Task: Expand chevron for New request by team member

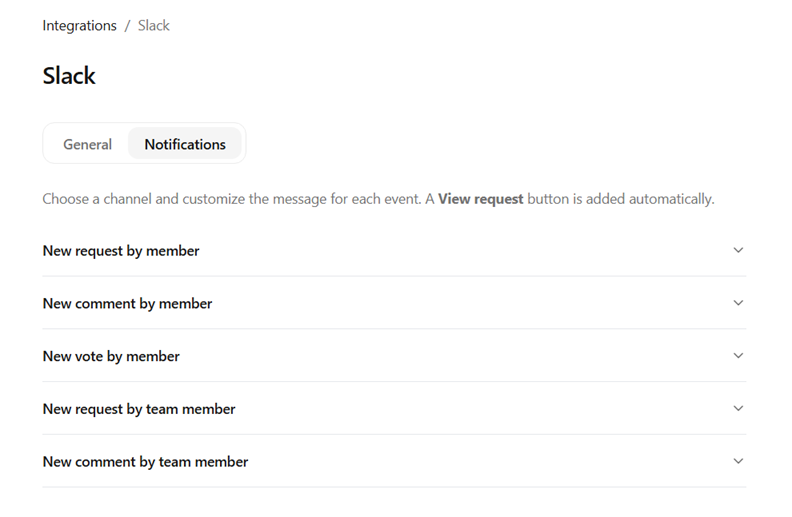Action: click(x=738, y=408)
